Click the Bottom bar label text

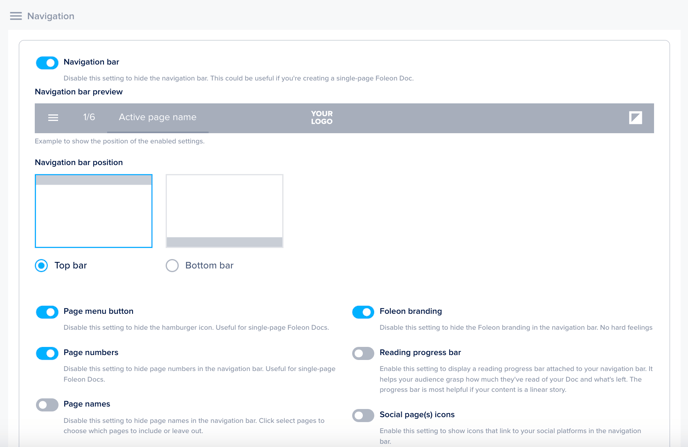click(x=209, y=266)
